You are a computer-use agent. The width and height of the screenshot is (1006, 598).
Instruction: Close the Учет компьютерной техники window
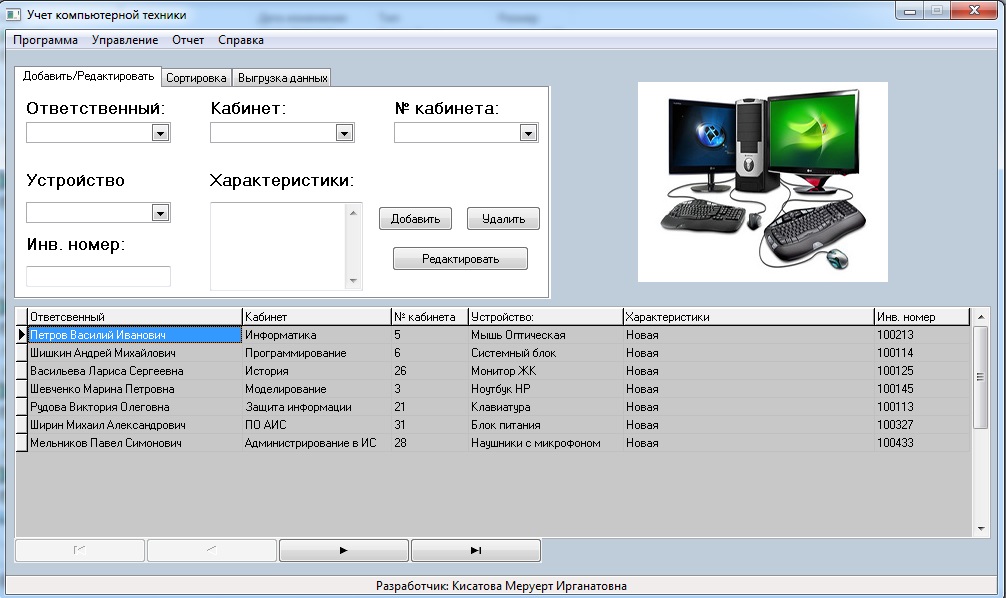tap(974, 10)
